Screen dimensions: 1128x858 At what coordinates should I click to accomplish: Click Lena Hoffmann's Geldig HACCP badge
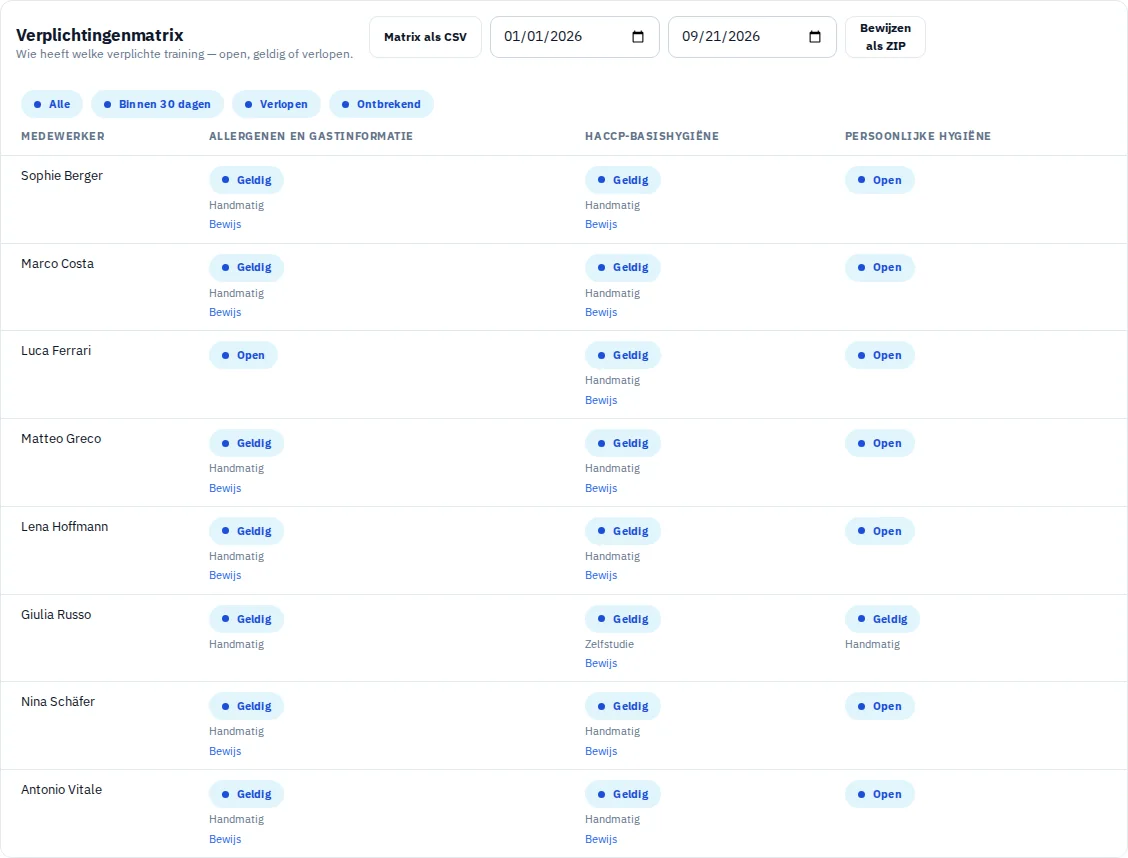[x=622, y=531]
